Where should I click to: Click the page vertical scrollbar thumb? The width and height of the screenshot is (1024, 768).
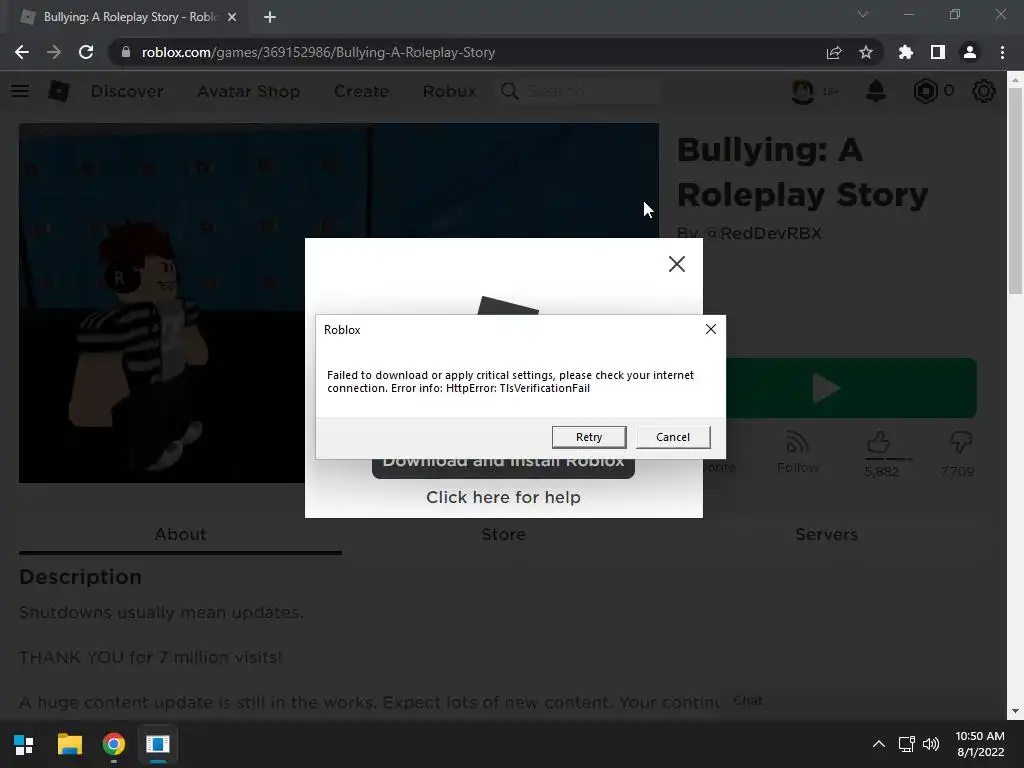pyautogui.click(x=1015, y=189)
